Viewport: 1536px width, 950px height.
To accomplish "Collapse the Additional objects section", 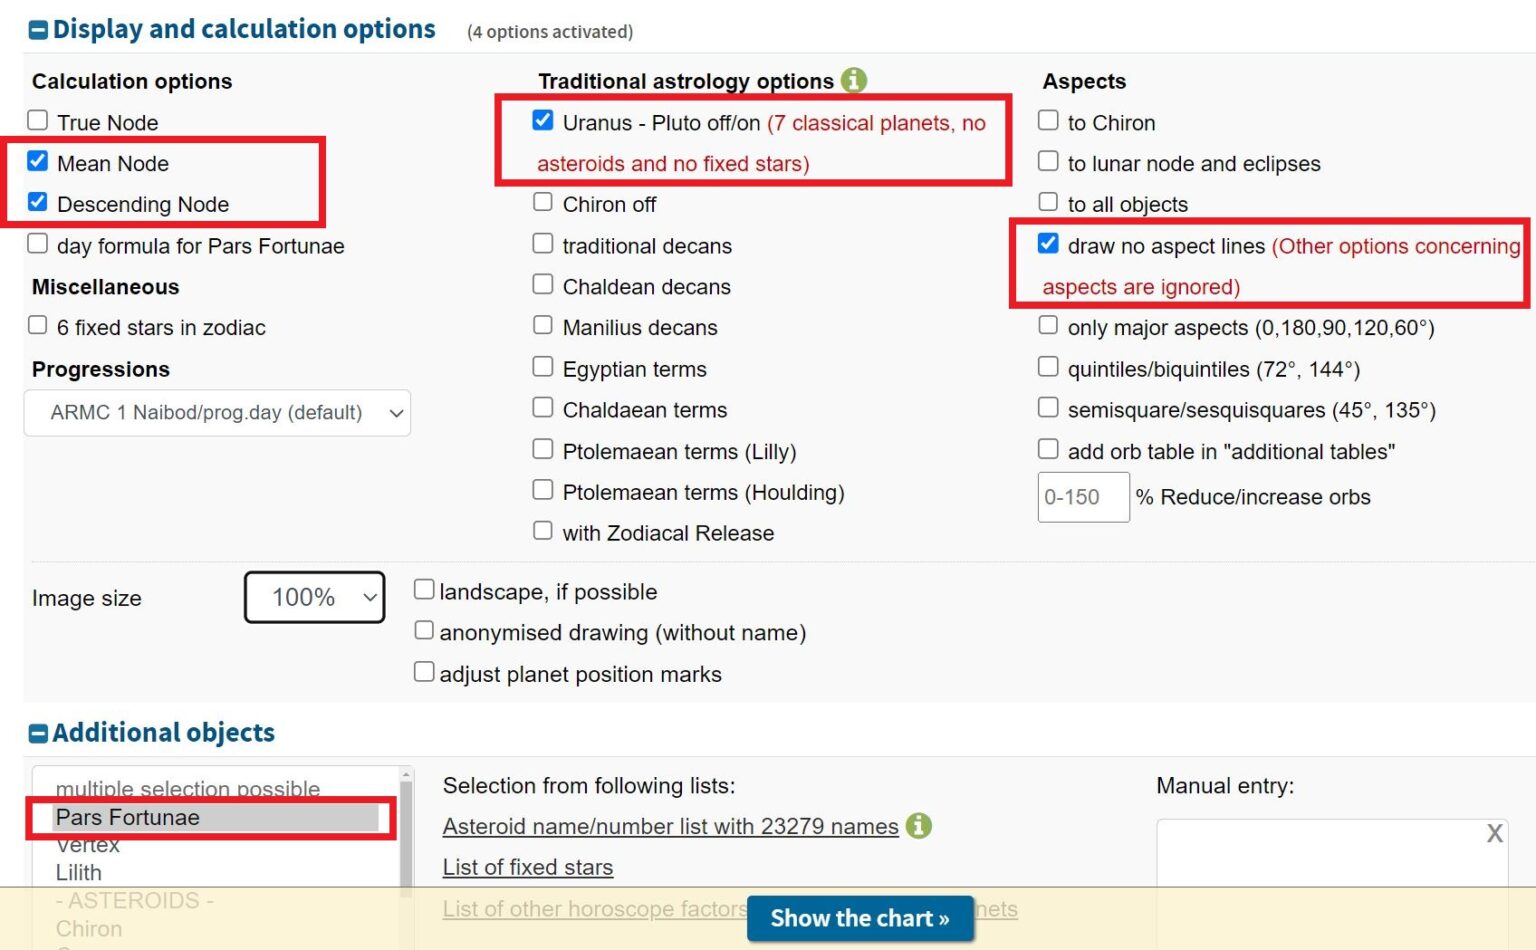I will (x=38, y=733).
